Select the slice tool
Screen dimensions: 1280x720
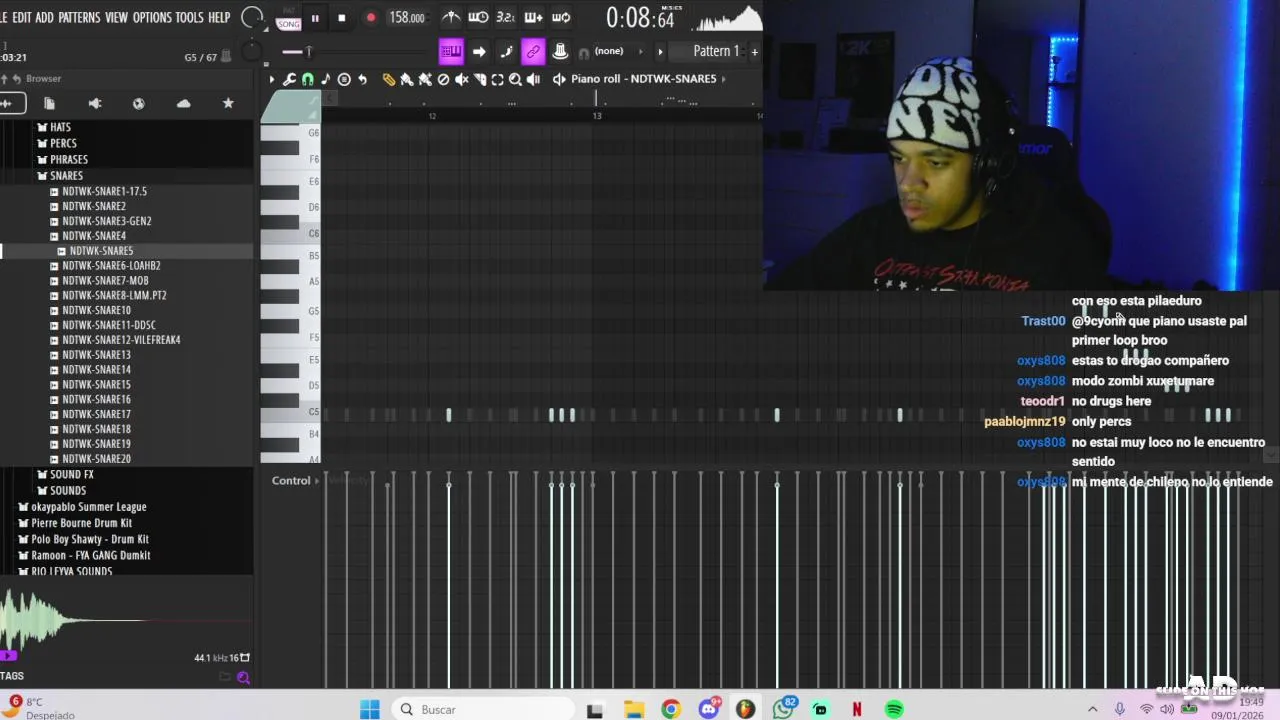479,79
